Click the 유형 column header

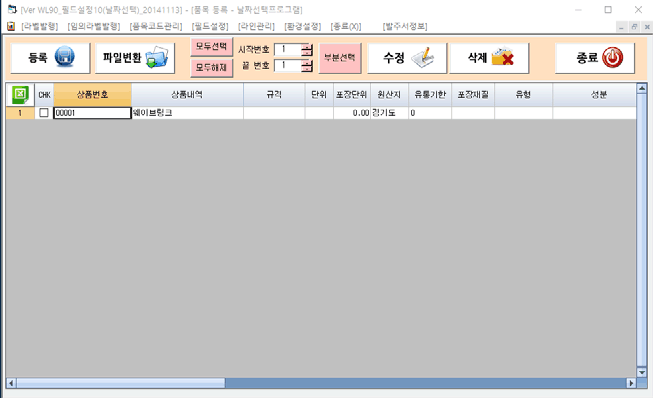[x=523, y=95]
